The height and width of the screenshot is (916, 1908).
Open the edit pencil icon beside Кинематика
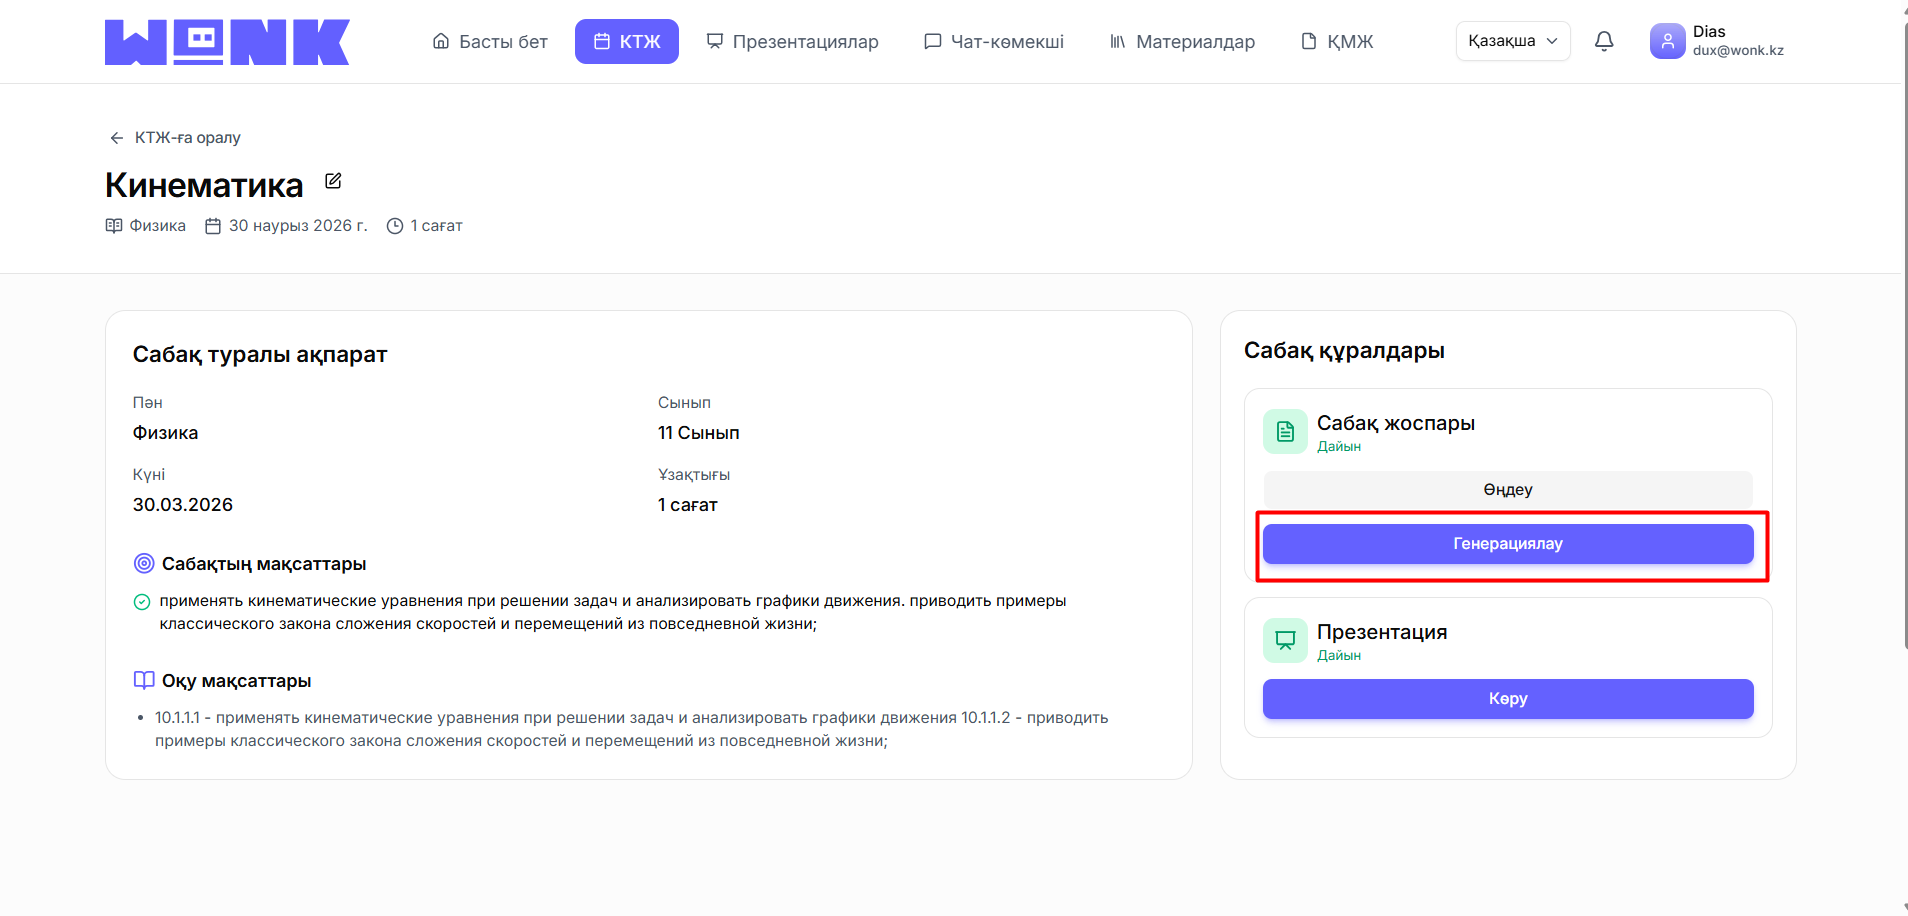coord(333,180)
